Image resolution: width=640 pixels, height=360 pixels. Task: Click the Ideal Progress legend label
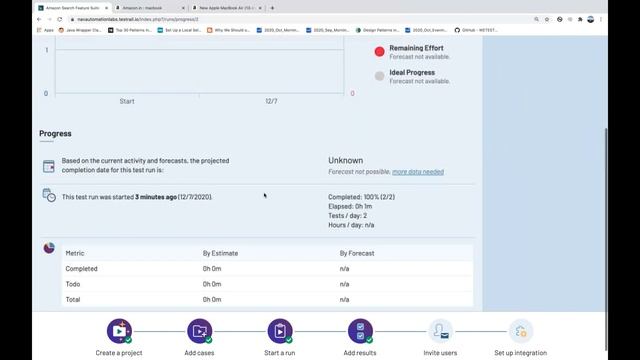[412, 72]
